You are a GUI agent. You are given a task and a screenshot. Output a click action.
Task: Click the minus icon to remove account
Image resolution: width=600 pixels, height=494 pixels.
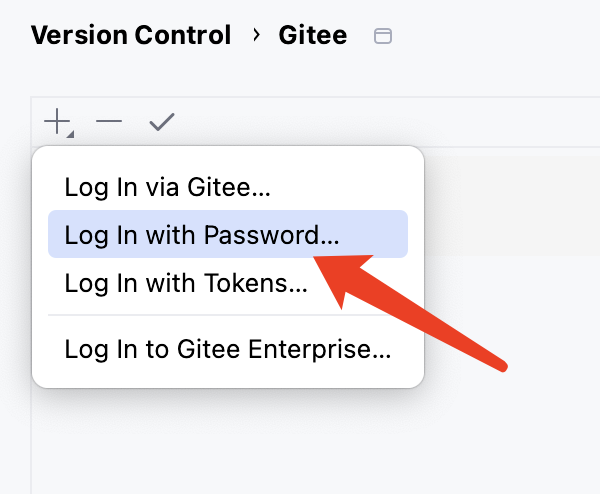[x=109, y=123]
